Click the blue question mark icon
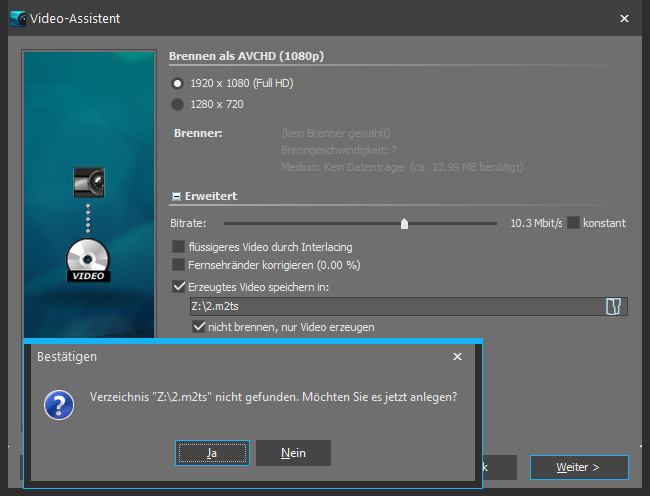650x496 pixels. (57, 404)
